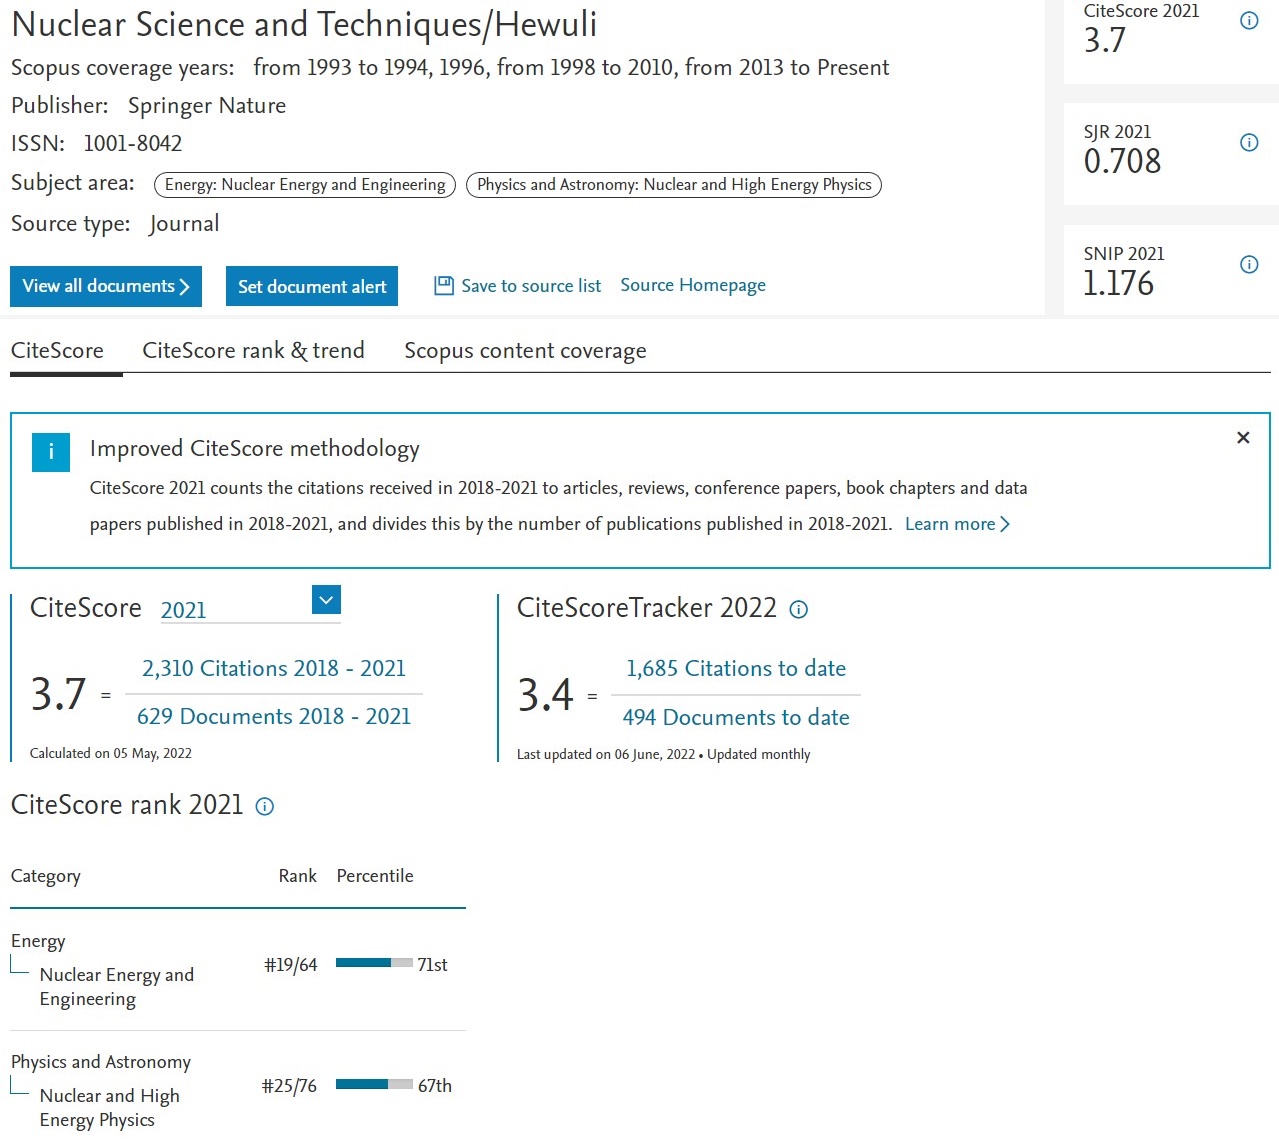Click the SJR 2021 info icon

pyautogui.click(x=1249, y=143)
